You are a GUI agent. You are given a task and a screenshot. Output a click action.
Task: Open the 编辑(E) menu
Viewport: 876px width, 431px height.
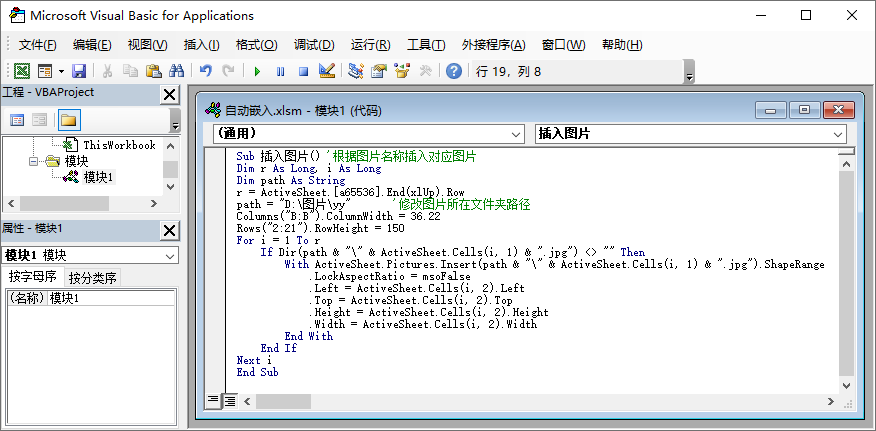coord(92,45)
